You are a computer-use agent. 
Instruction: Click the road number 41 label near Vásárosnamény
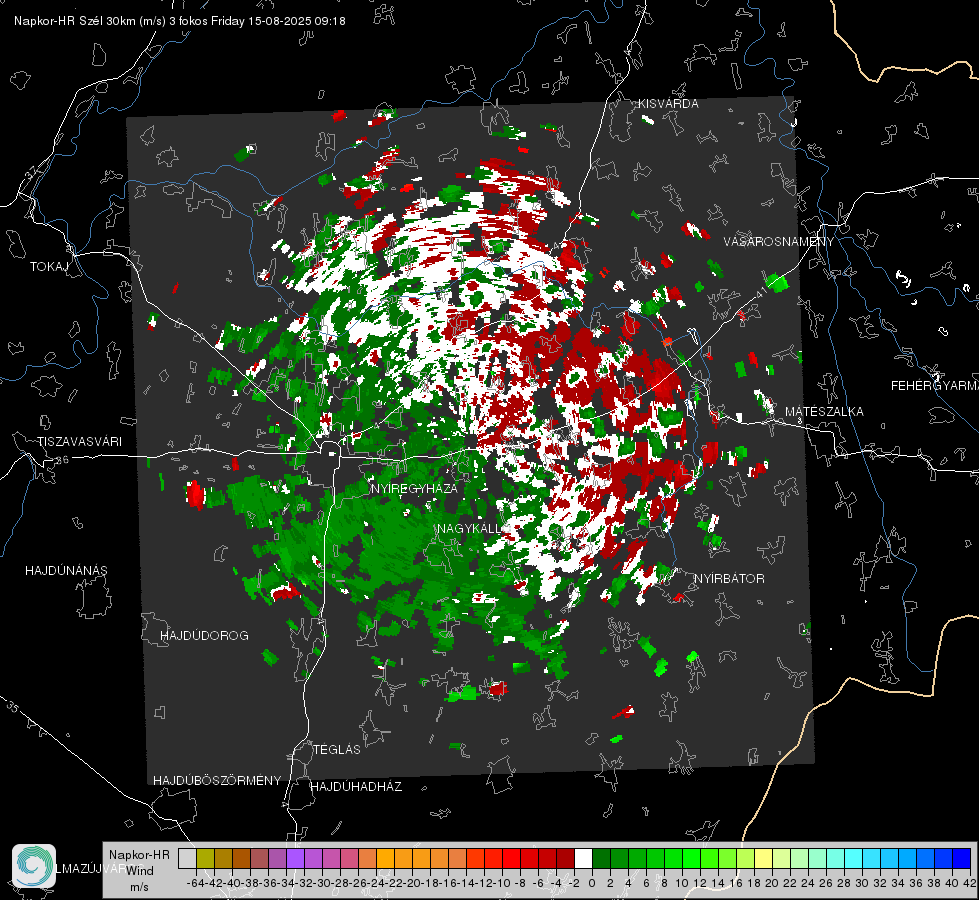(x=760, y=294)
